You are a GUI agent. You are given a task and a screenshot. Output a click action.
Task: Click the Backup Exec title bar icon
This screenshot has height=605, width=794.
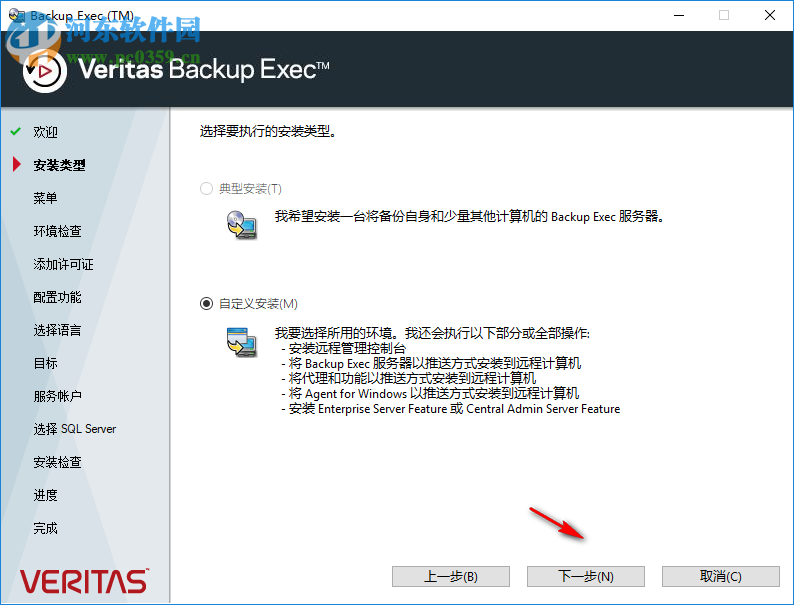16,15
